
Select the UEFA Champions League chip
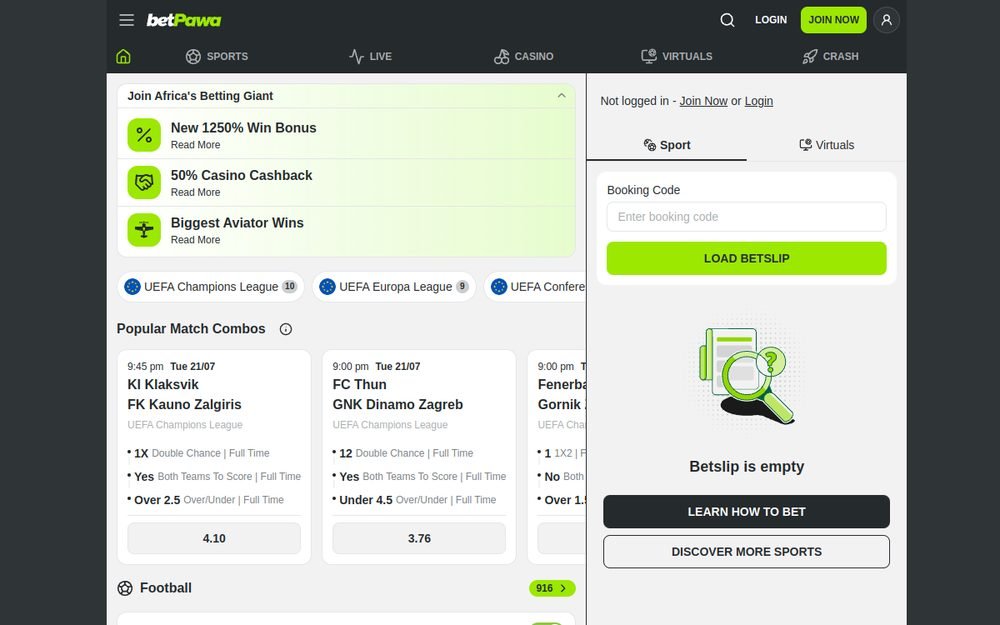pyautogui.click(x=210, y=287)
